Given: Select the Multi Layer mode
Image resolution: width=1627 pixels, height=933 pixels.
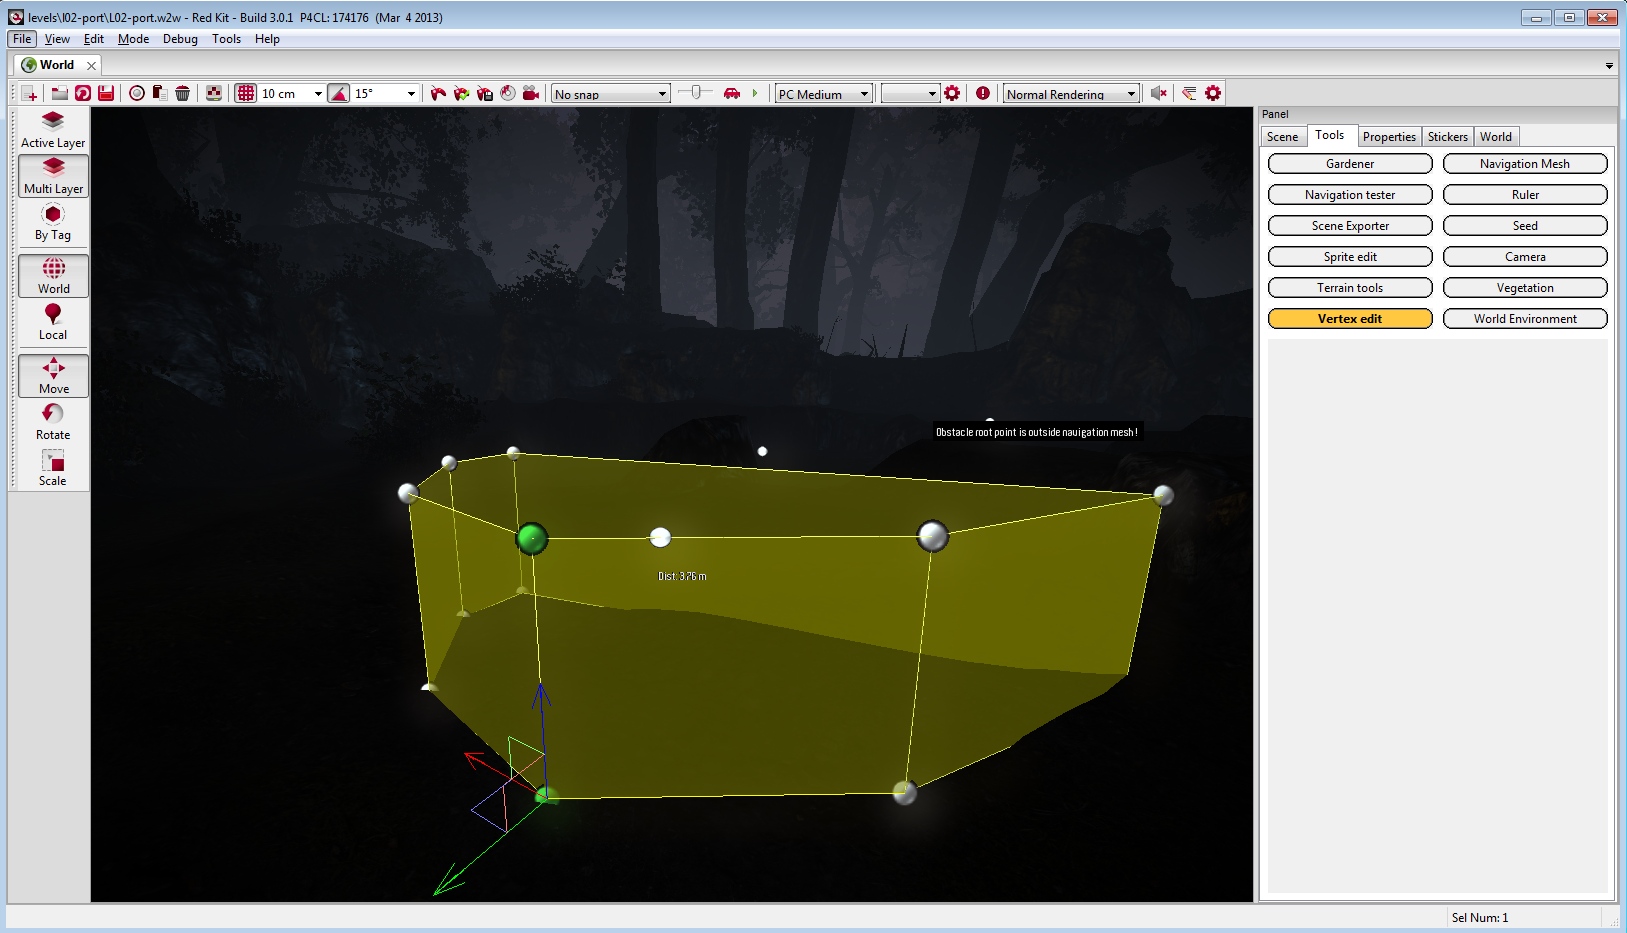Looking at the screenshot, I should click(x=53, y=176).
